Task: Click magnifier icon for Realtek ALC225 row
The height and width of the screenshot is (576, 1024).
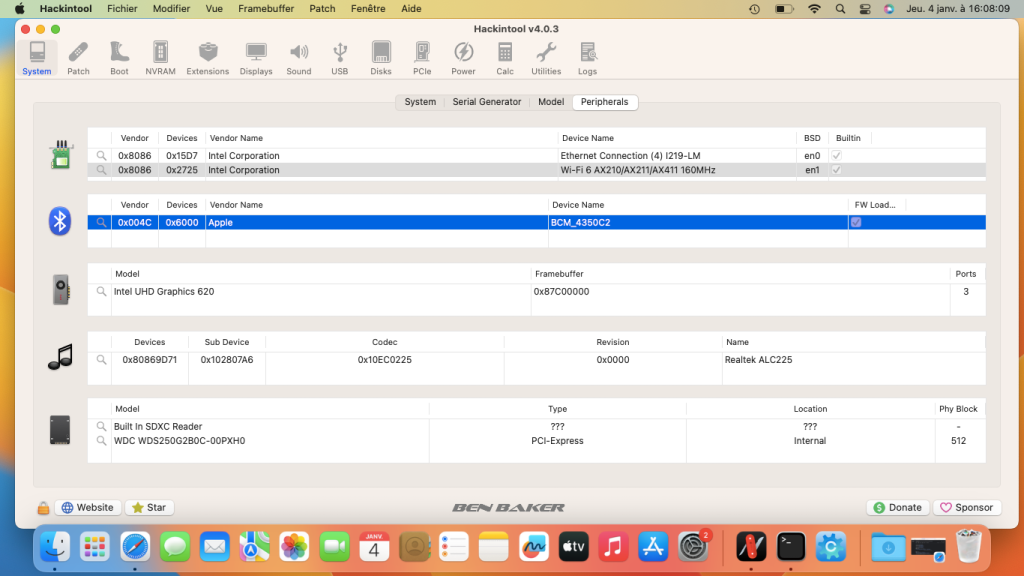Action: click(x=101, y=359)
